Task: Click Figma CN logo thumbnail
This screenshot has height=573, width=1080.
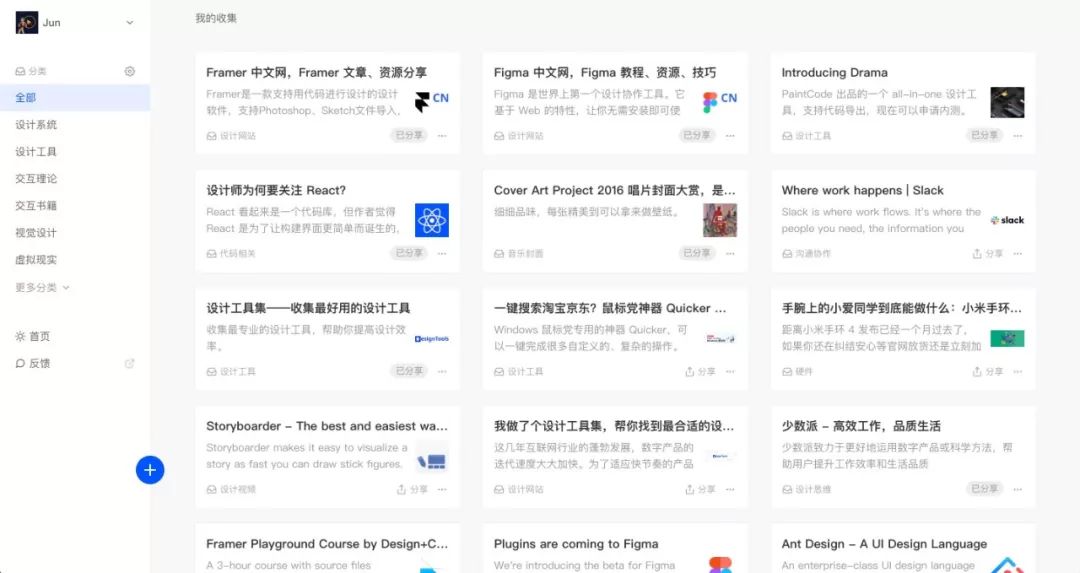Action: 720,102
